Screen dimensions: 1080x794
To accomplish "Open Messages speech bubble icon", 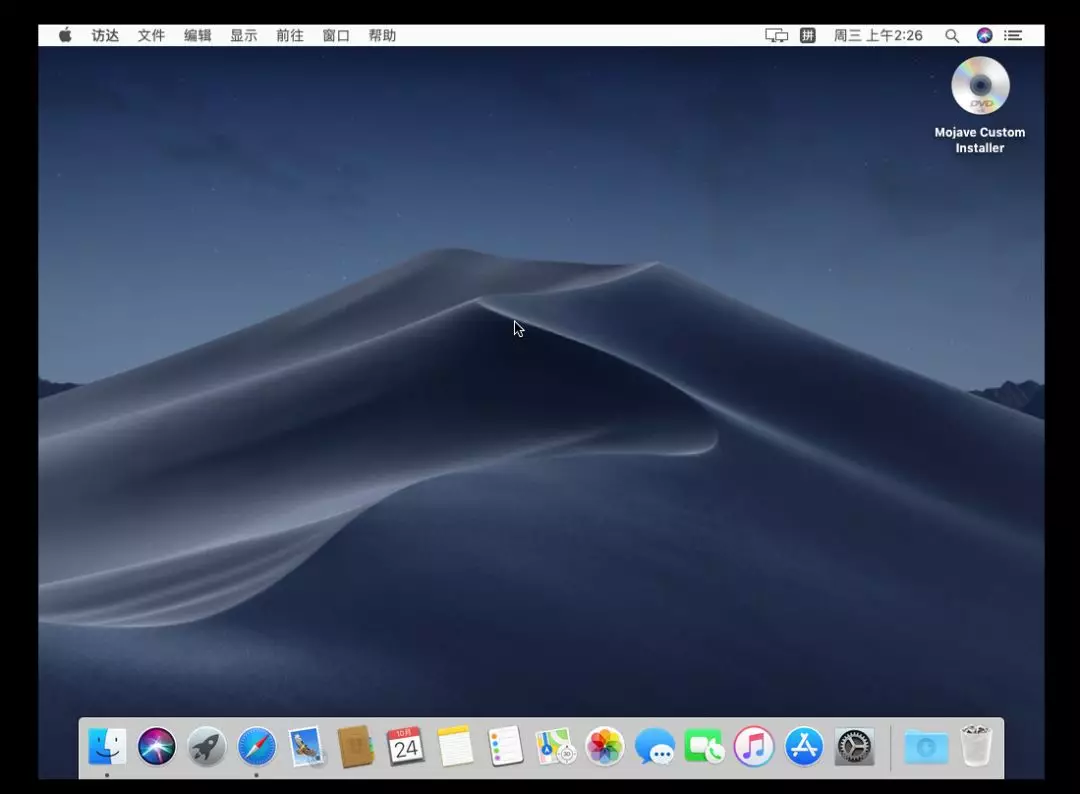I will (654, 746).
